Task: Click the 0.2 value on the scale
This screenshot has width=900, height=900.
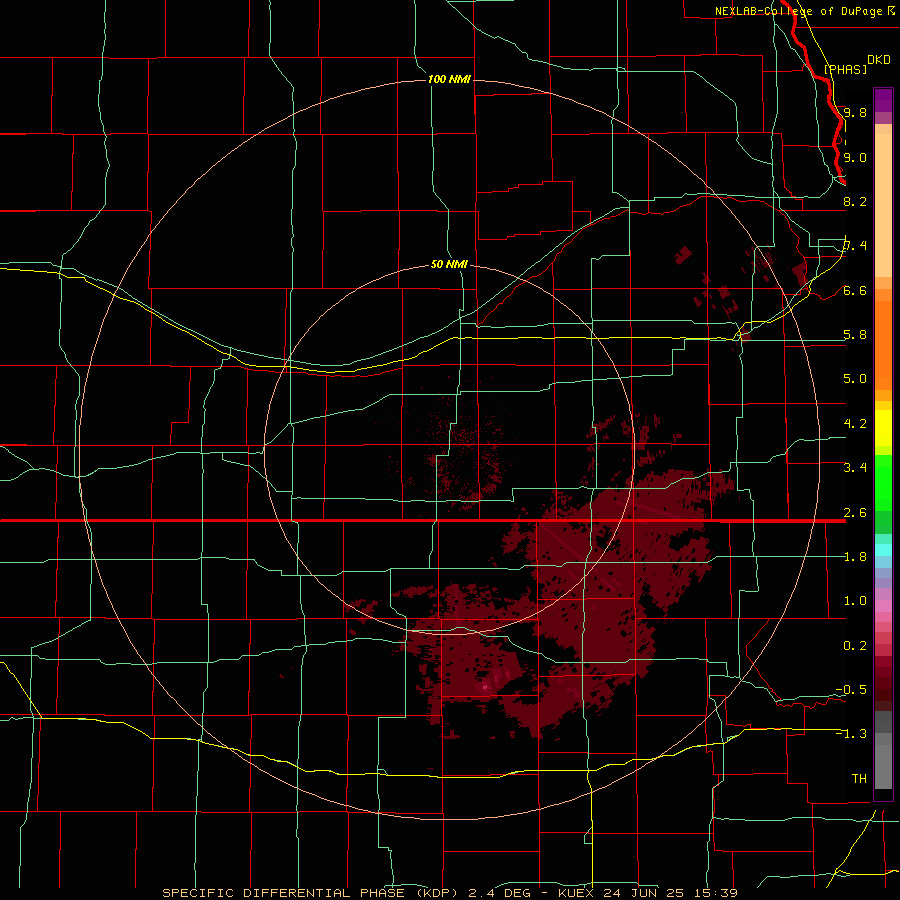Action: (x=855, y=646)
